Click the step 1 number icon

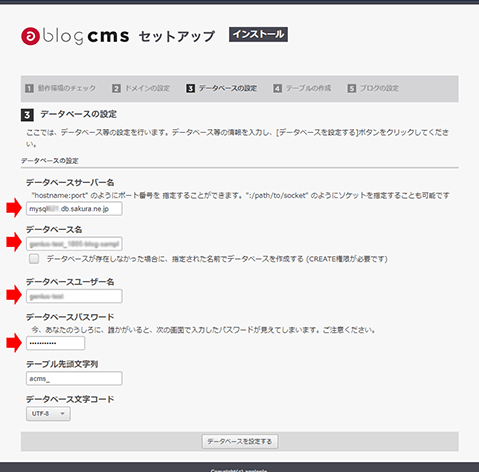(29, 88)
